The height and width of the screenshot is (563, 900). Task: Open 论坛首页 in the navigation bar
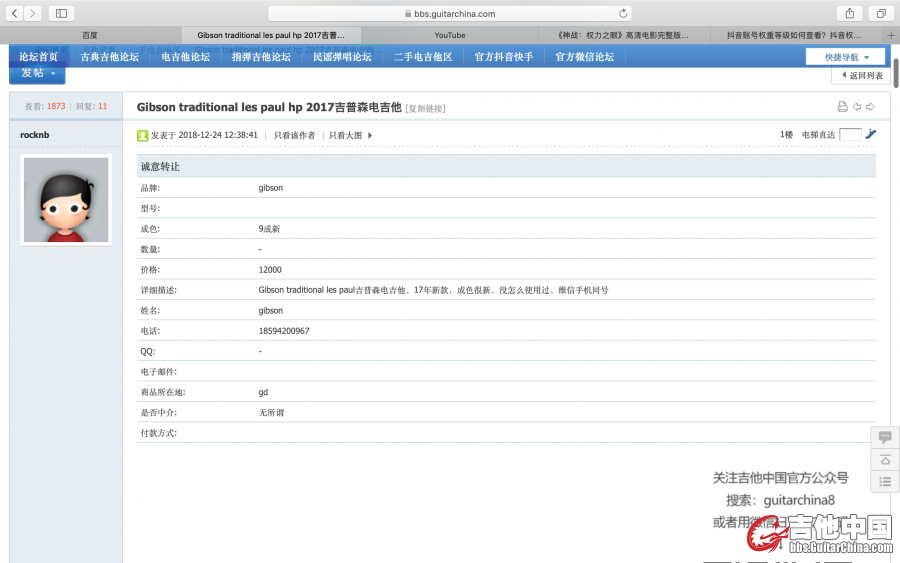(38, 57)
